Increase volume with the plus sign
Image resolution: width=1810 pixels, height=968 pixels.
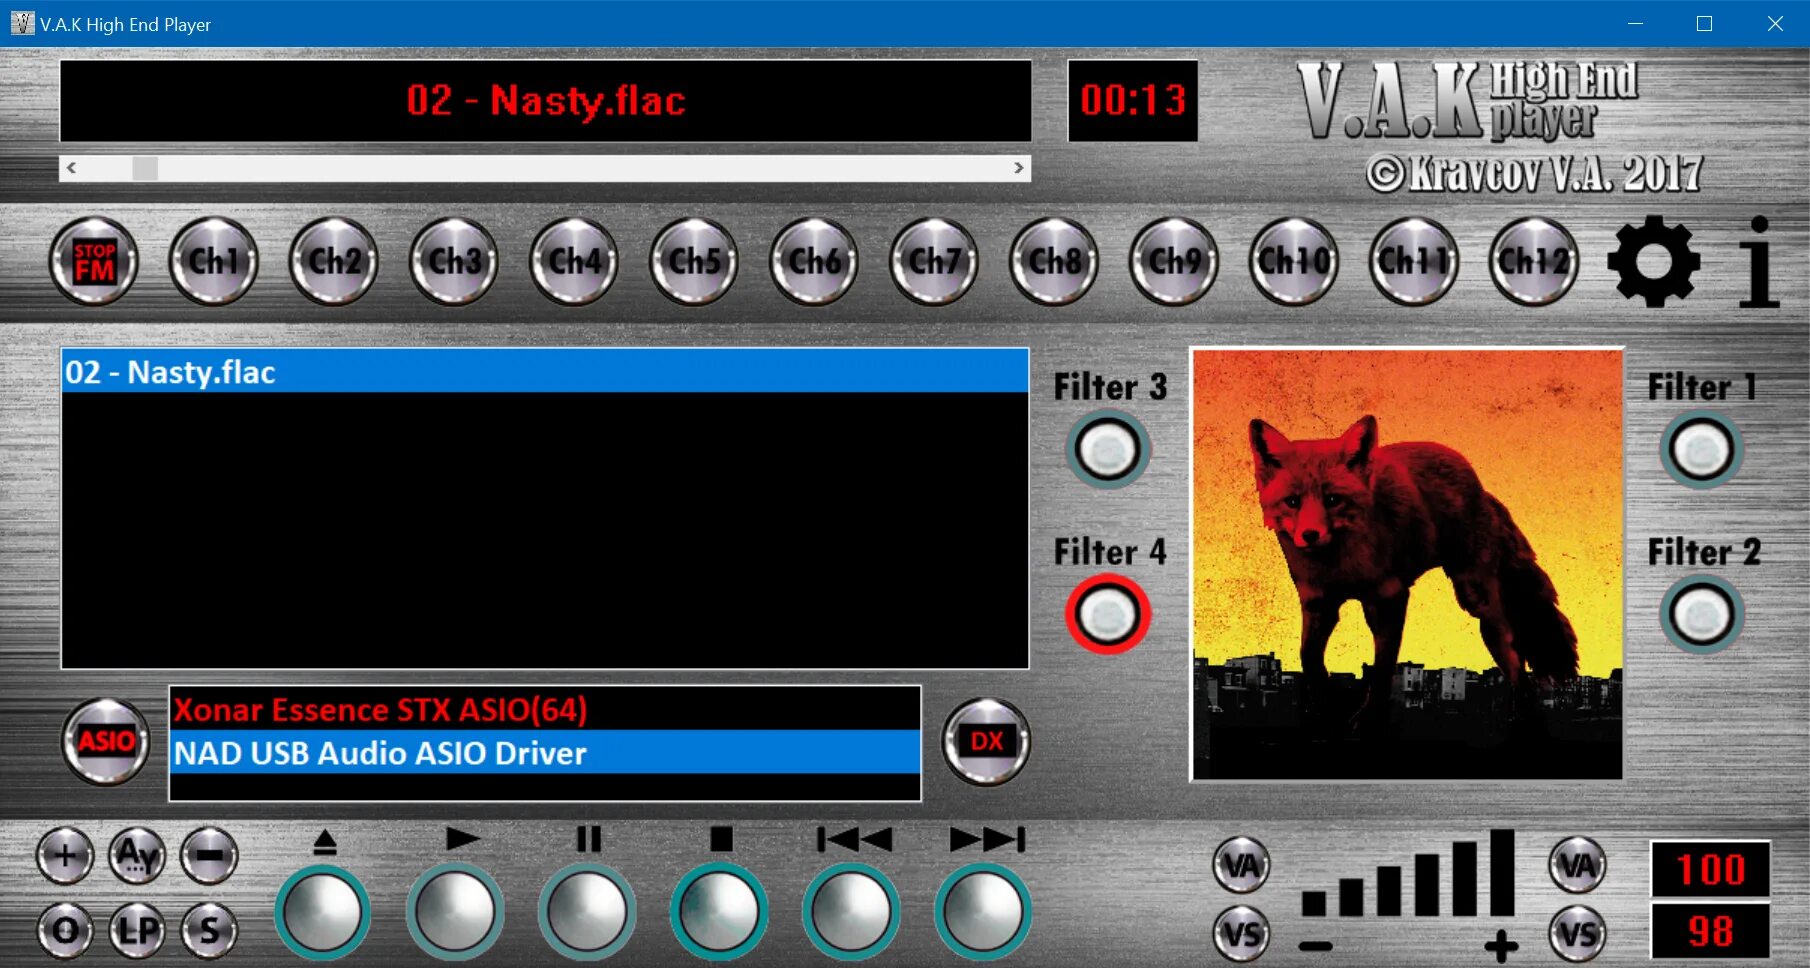click(1501, 945)
